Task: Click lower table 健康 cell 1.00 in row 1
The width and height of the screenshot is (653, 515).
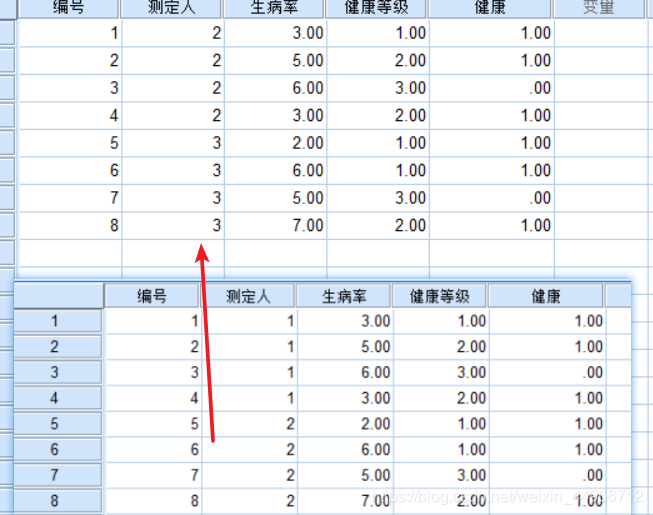Action: click(547, 321)
